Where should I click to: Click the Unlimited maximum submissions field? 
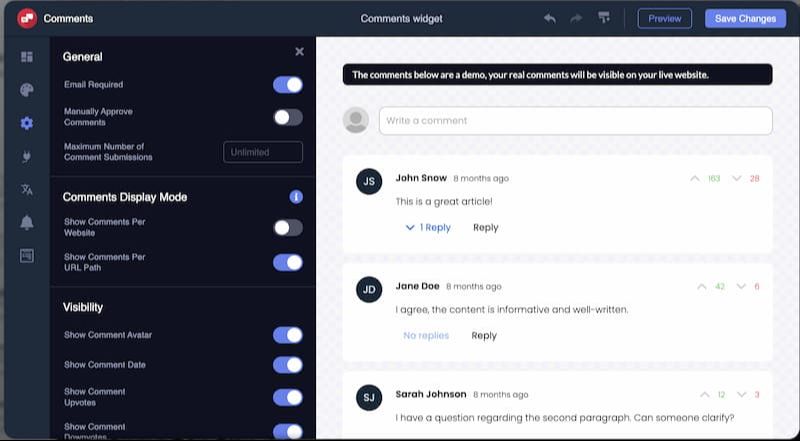pyautogui.click(x=263, y=152)
